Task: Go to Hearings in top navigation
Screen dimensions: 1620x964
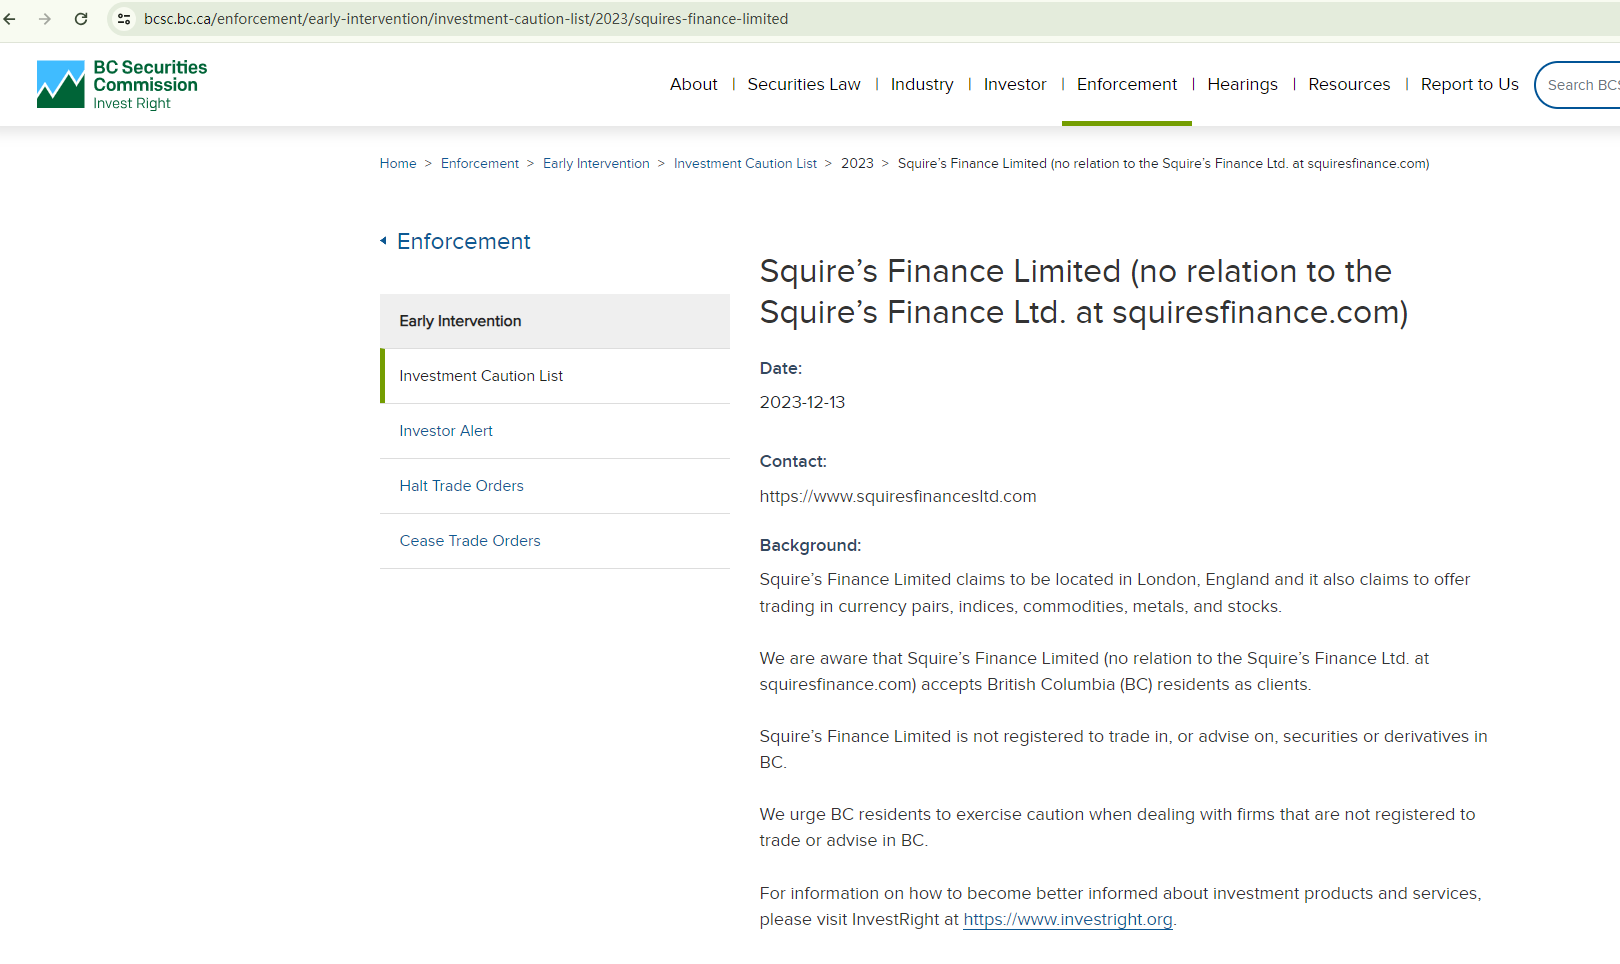Action: tap(1242, 85)
